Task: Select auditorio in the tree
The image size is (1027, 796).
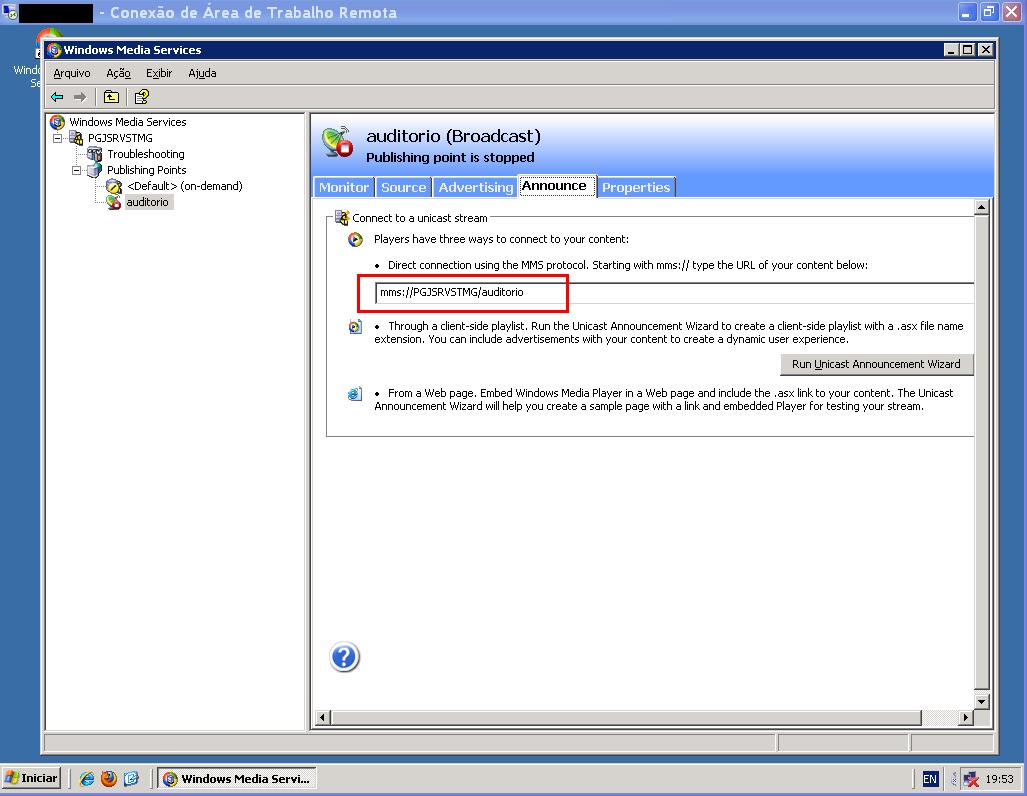Action: coord(148,202)
